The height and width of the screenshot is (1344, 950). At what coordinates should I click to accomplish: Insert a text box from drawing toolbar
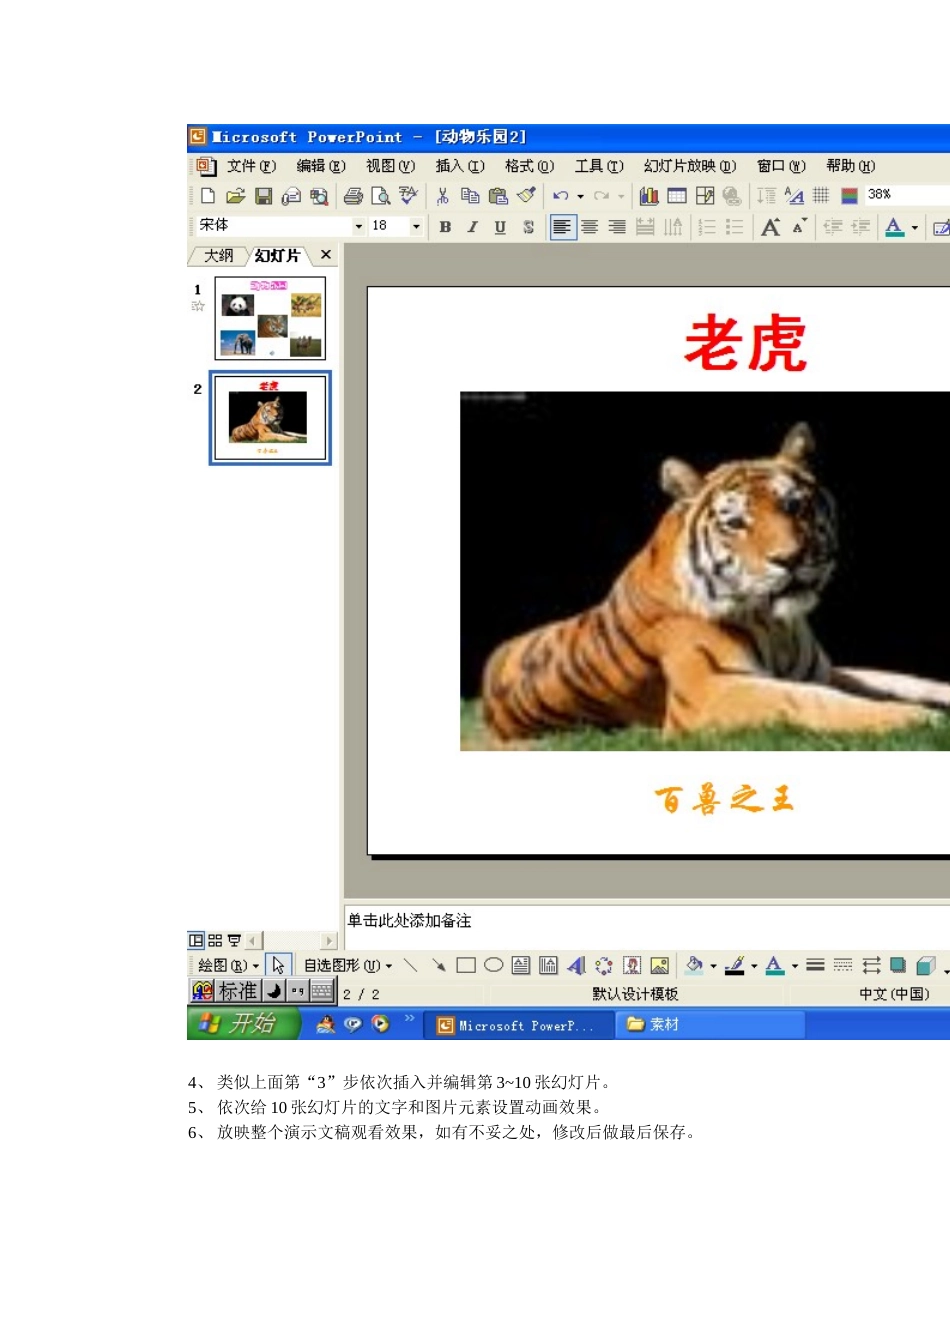521,965
